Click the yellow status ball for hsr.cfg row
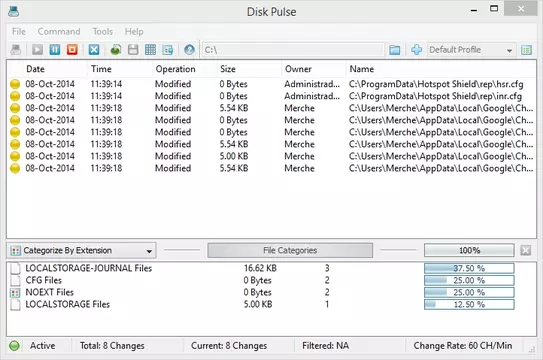The height and width of the screenshot is (360, 543). click(15, 84)
